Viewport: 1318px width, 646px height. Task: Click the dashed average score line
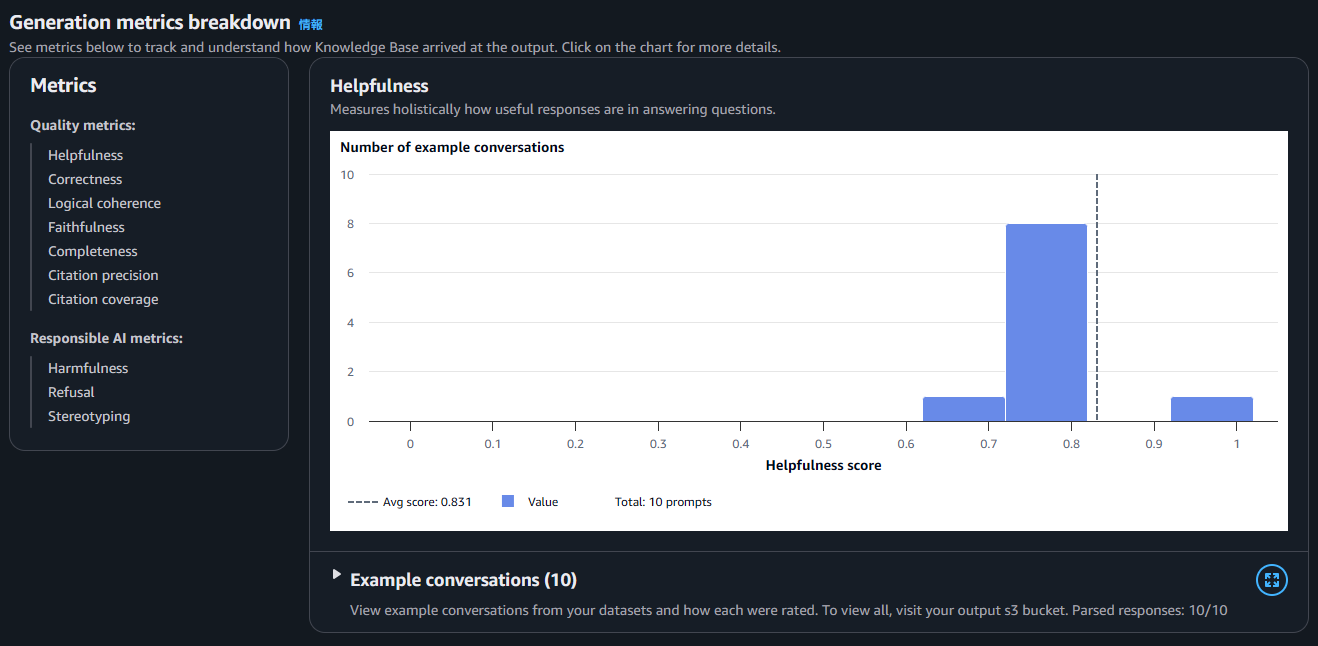[1097, 300]
